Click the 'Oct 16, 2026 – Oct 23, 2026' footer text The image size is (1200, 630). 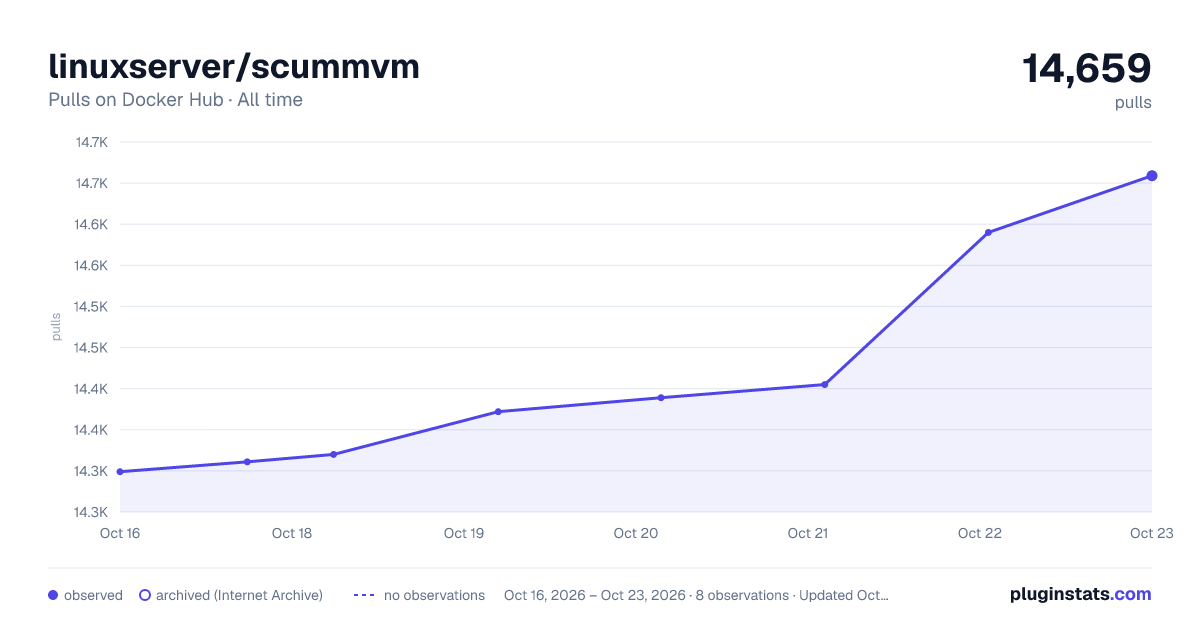[595, 595]
